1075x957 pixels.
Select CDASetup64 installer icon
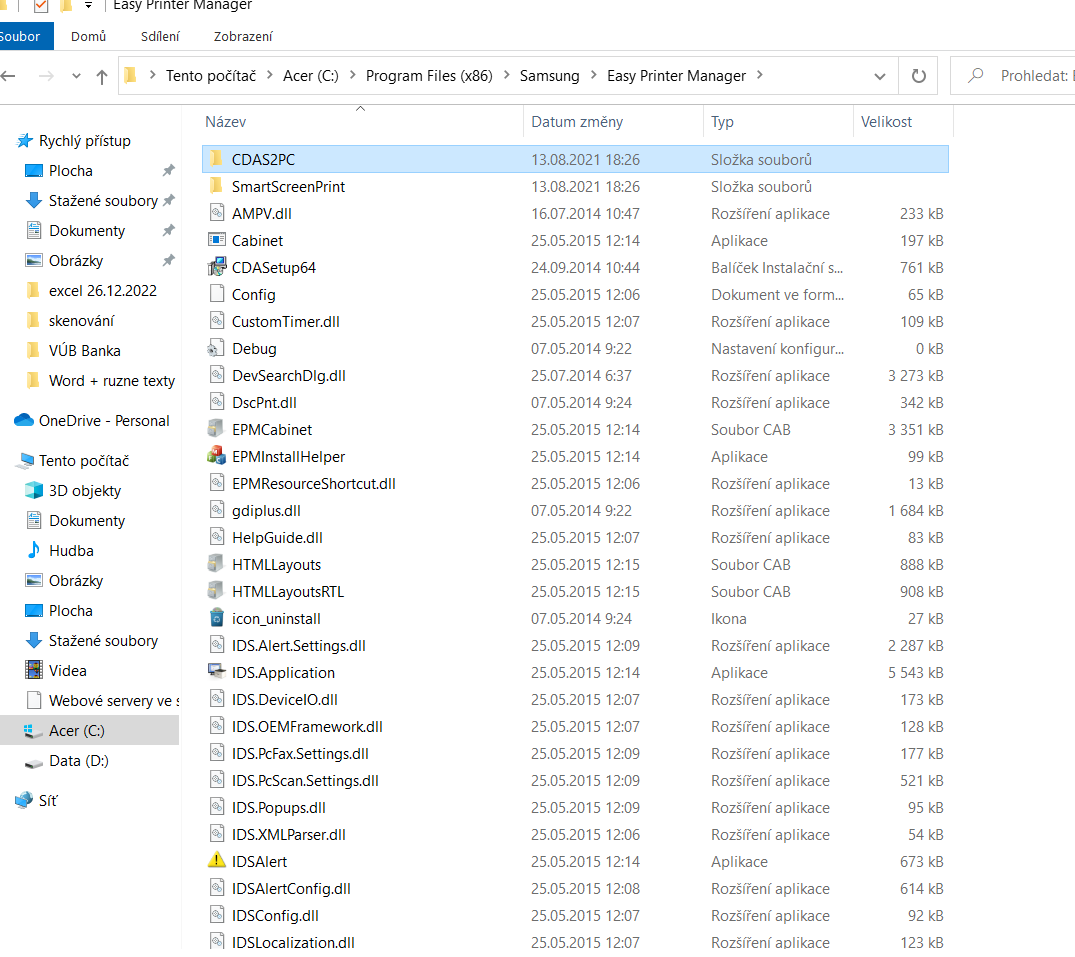pos(217,267)
